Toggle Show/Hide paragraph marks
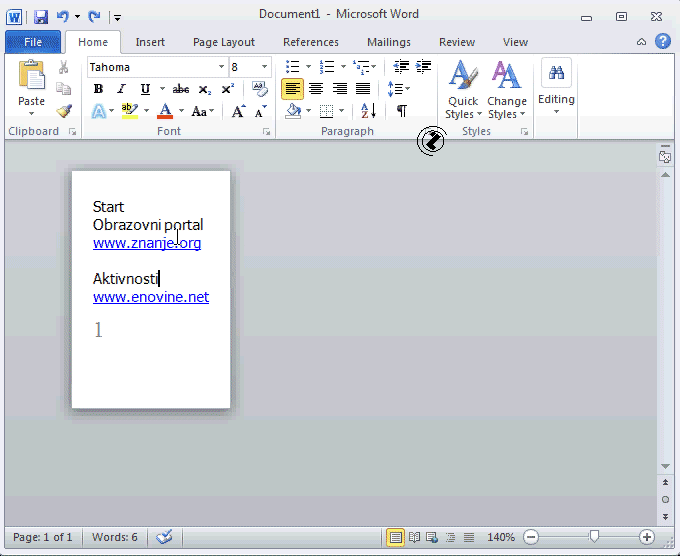The width and height of the screenshot is (680, 556). [x=401, y=111]
